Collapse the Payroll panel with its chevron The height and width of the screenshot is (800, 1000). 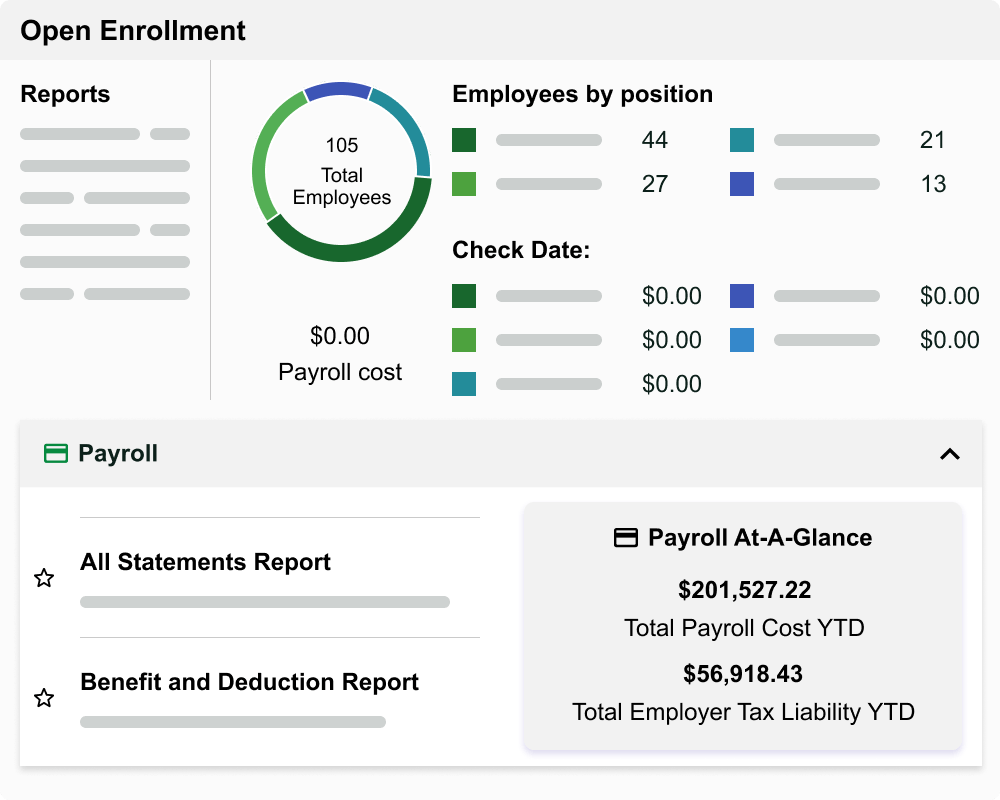tap(948, 453)
